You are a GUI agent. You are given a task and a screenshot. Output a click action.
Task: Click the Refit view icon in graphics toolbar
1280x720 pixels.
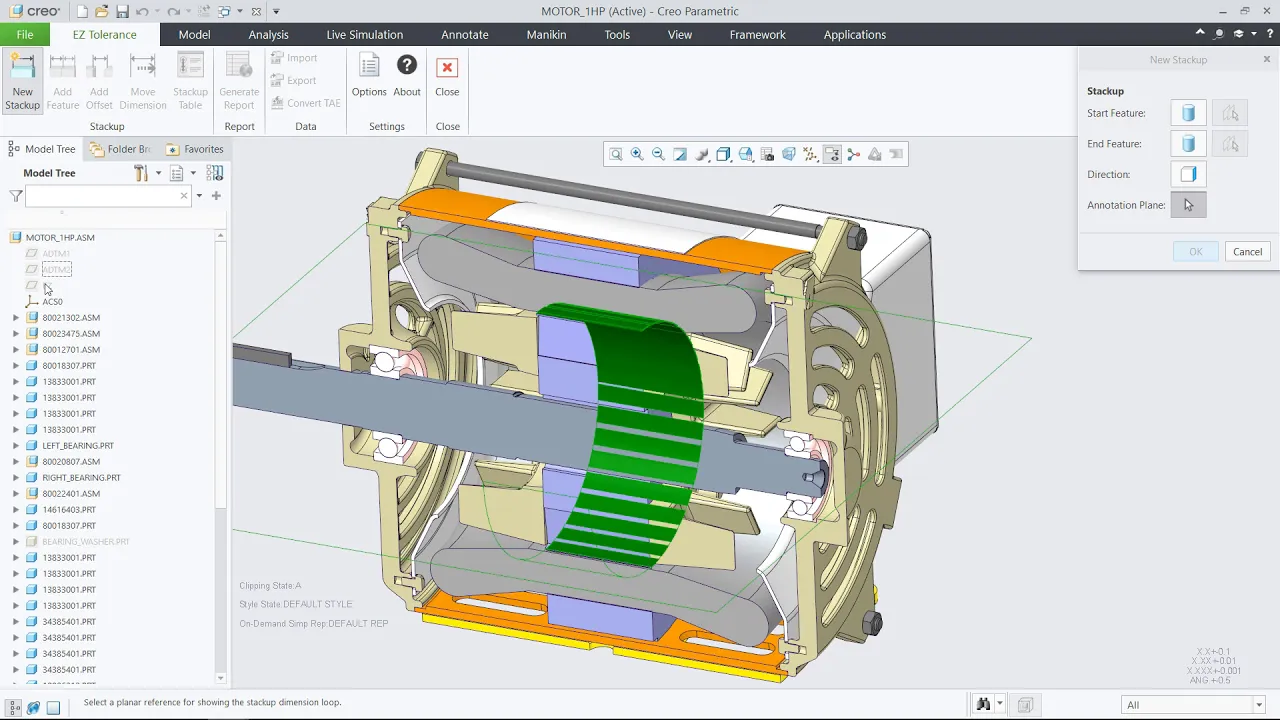click(616, 154)
